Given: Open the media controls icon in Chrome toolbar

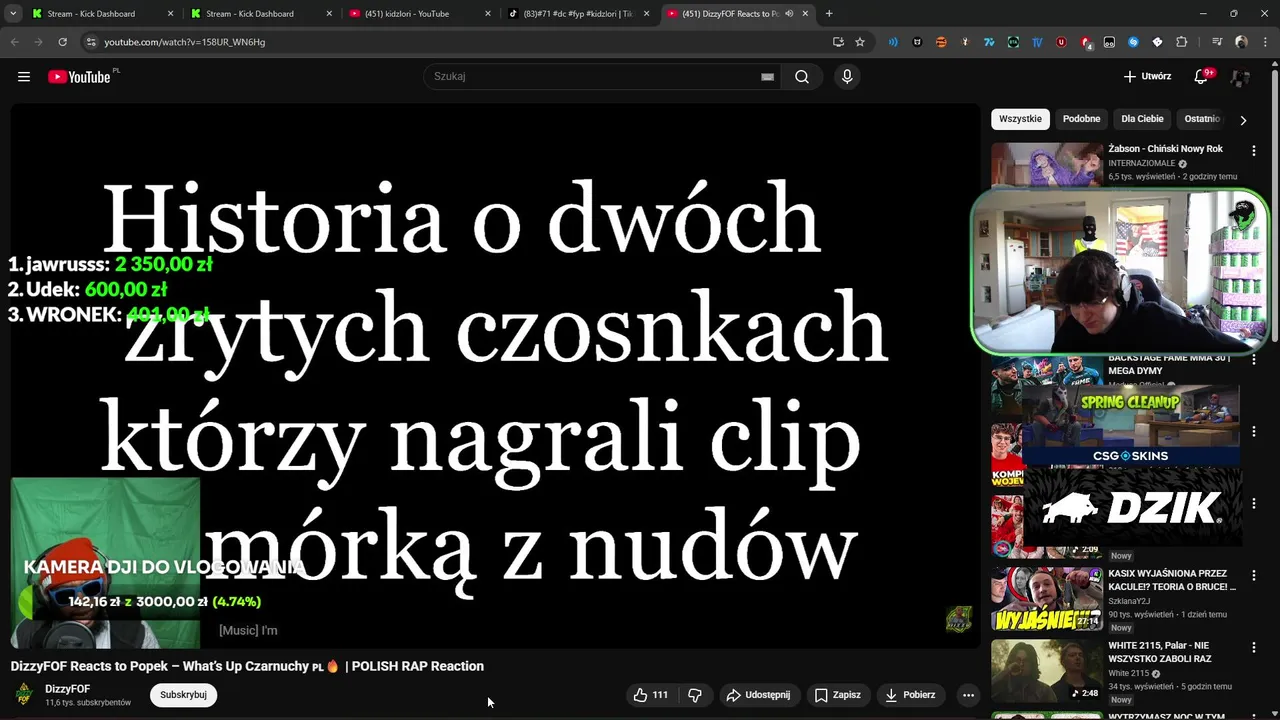Looking at the screenshot, I should [x=1216, y=42].
